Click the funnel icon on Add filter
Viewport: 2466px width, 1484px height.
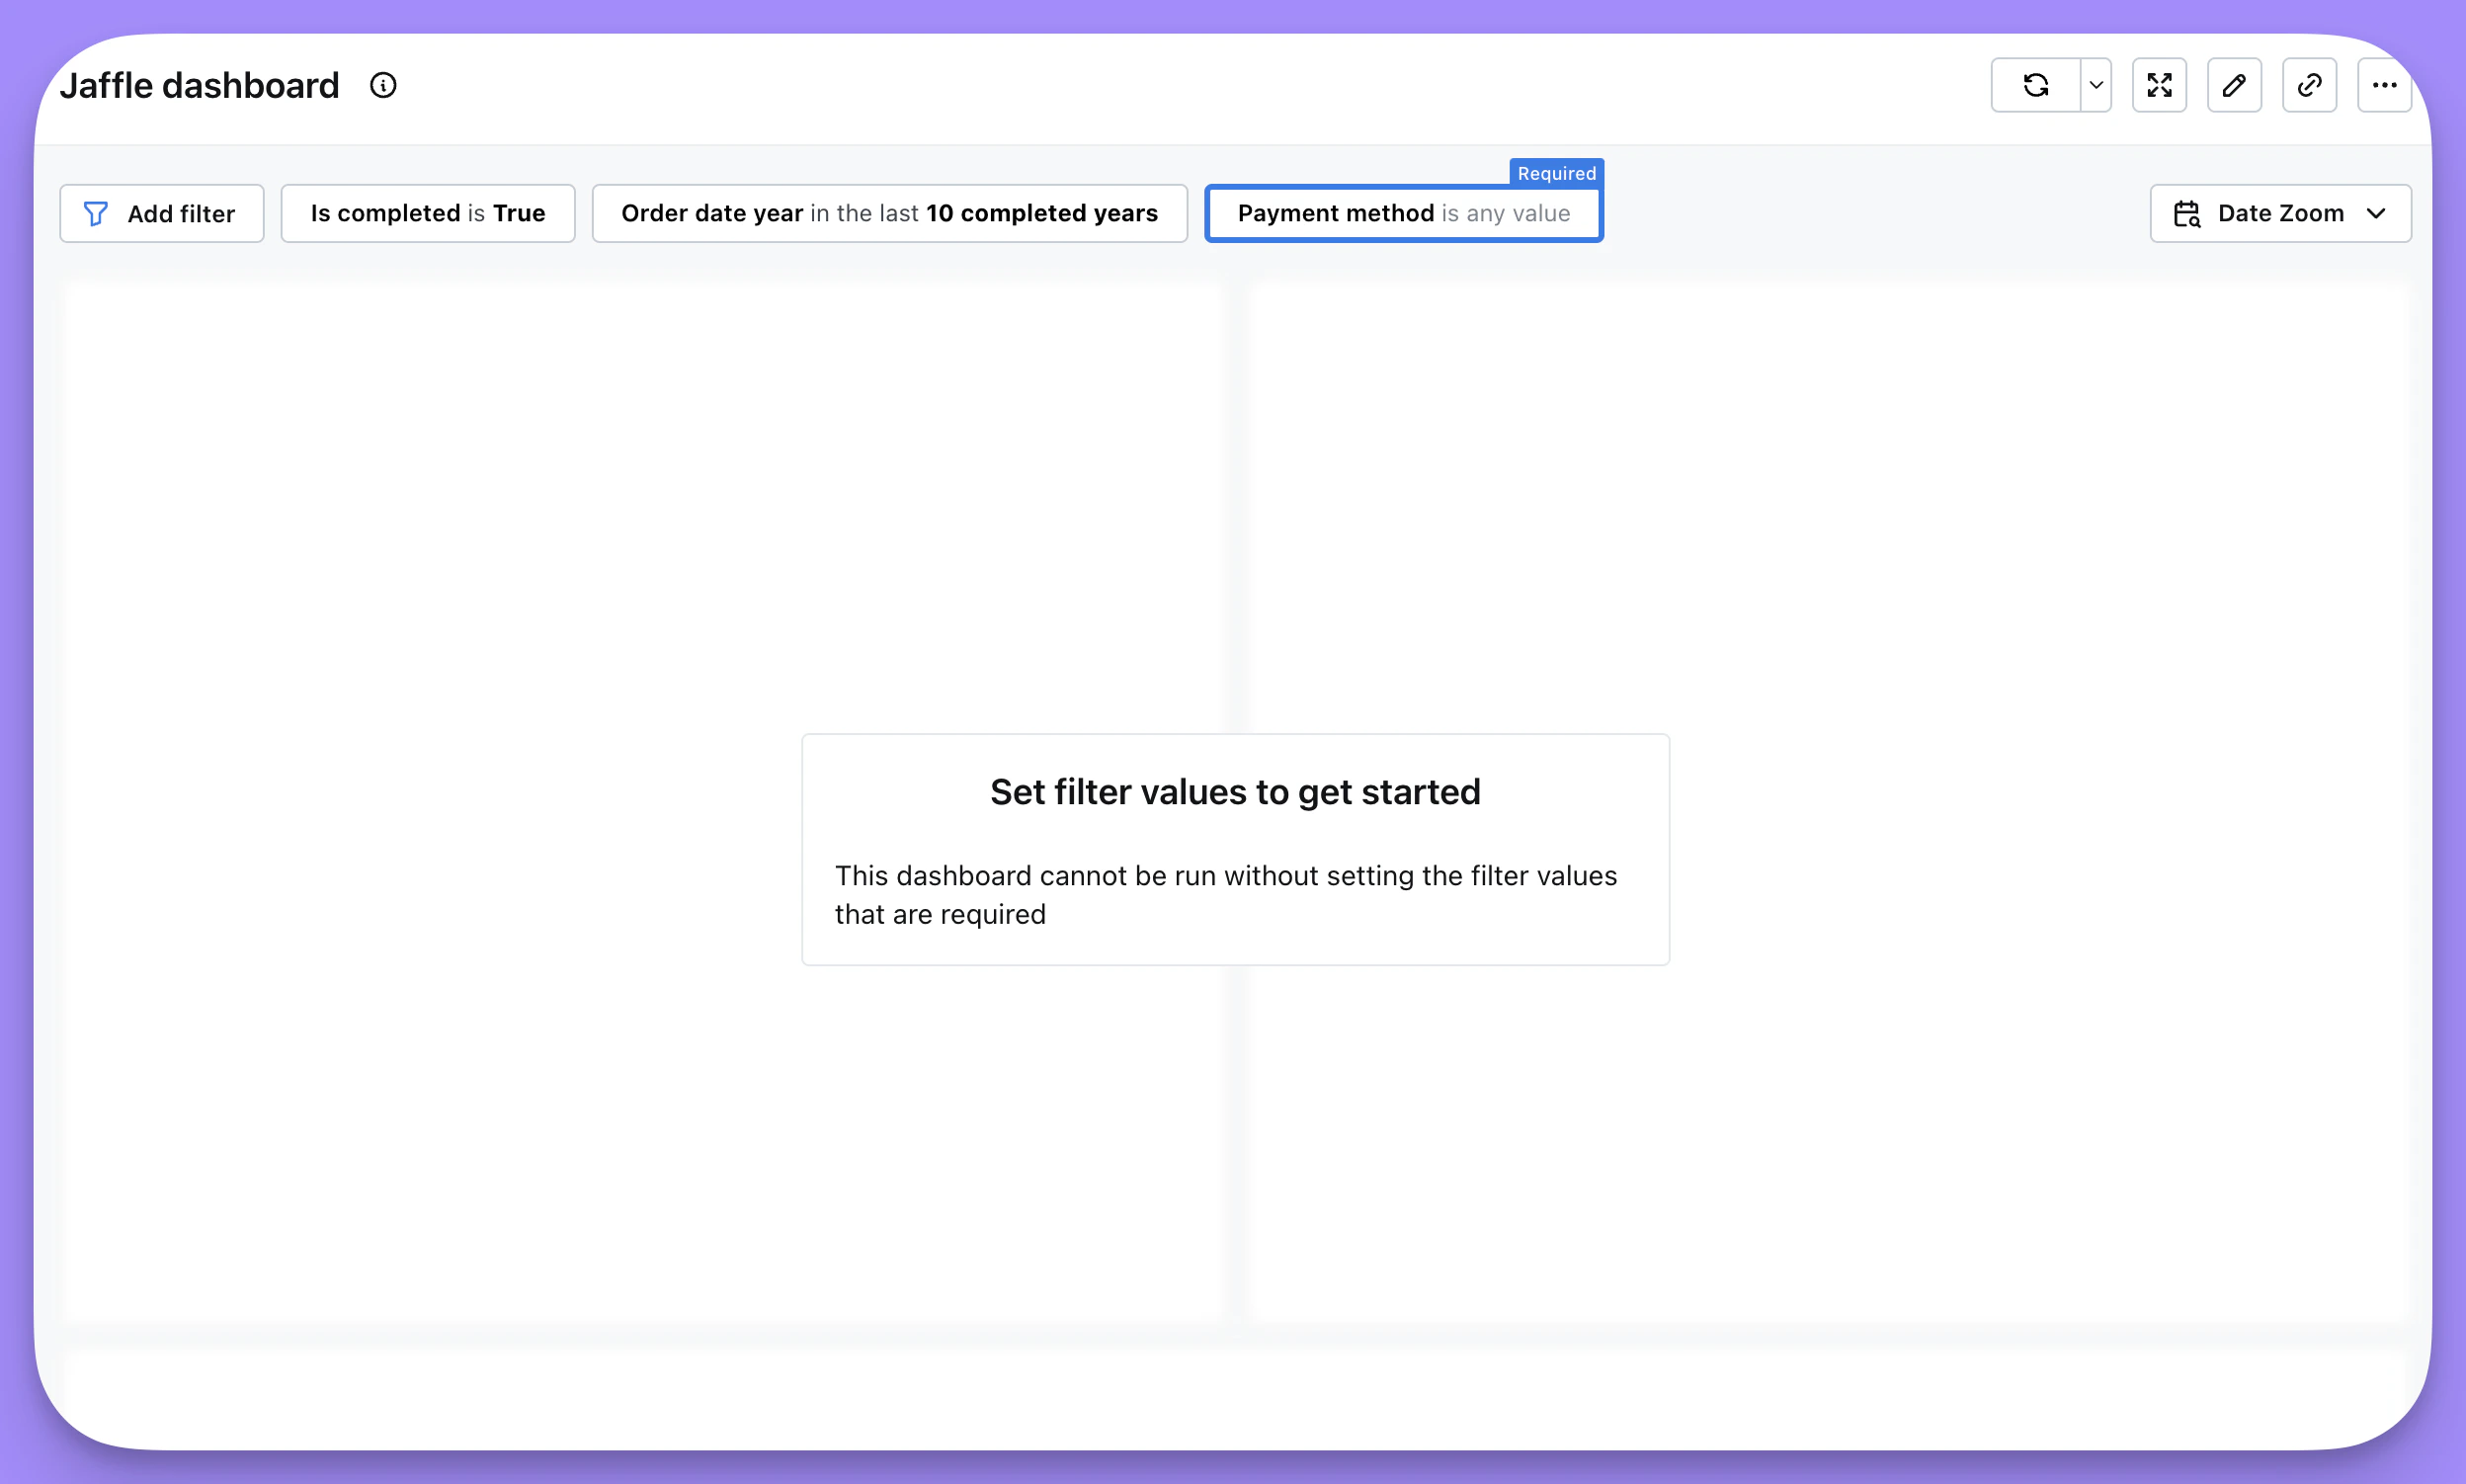coord(96,214)
